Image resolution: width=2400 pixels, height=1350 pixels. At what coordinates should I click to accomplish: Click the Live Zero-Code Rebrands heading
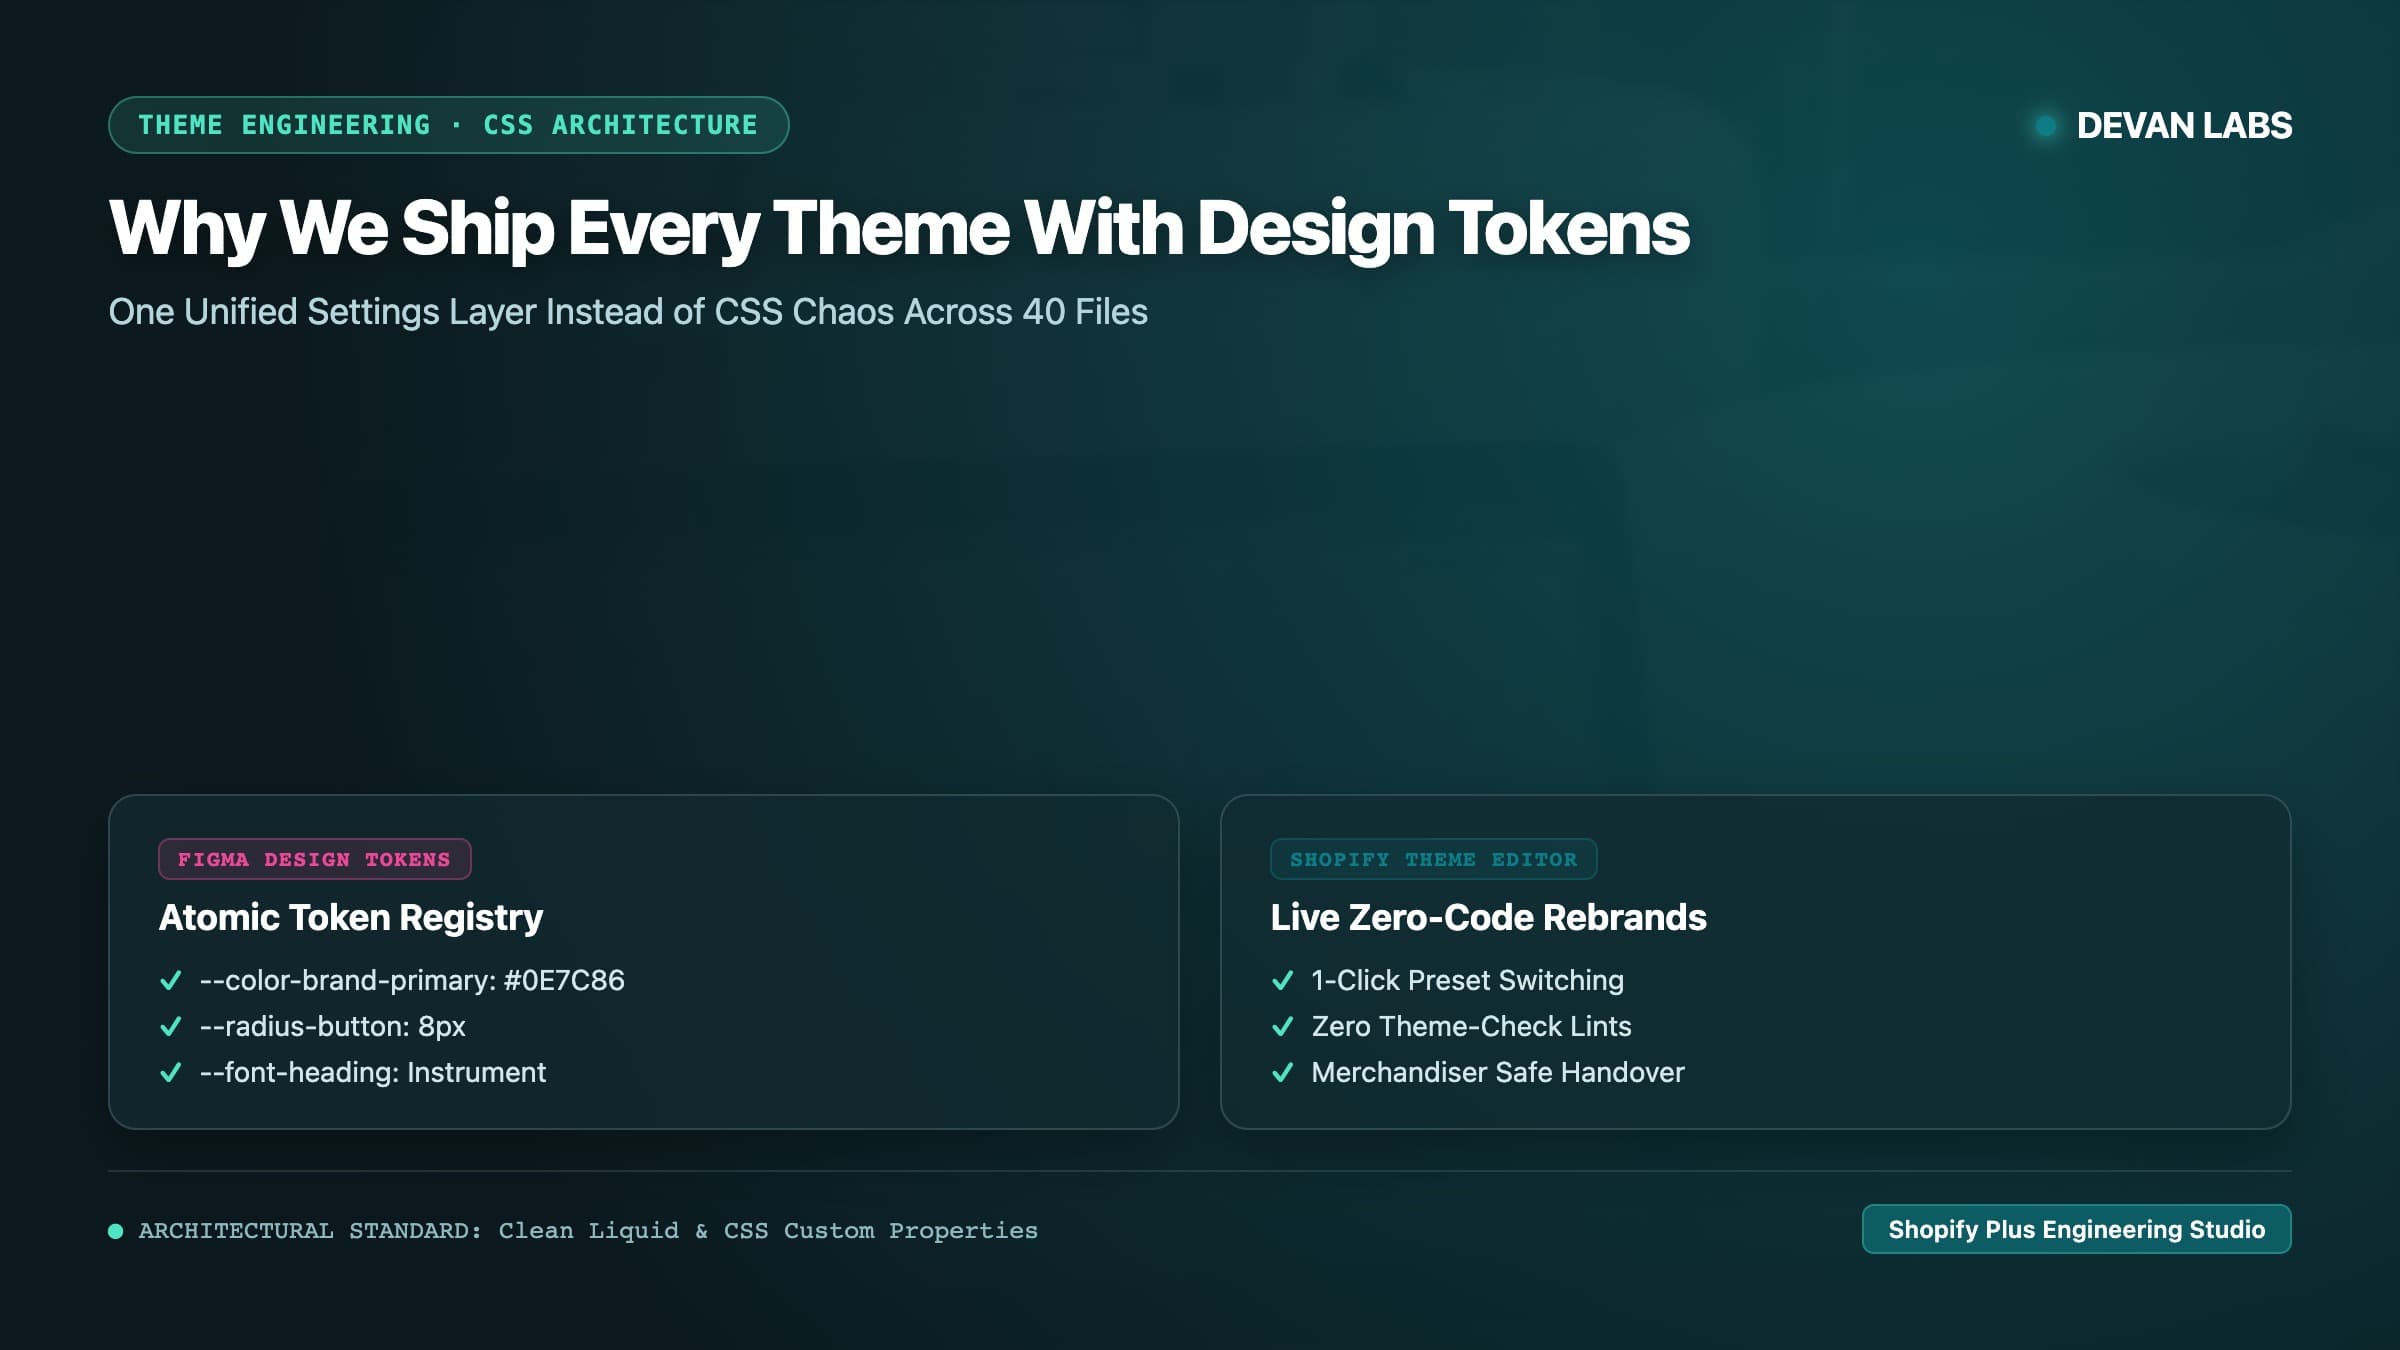1488,917
